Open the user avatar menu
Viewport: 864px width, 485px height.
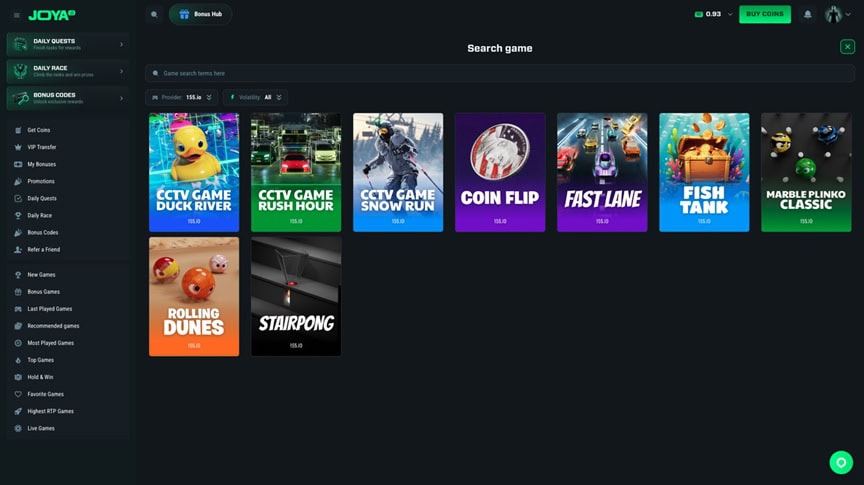coord(838,14)
